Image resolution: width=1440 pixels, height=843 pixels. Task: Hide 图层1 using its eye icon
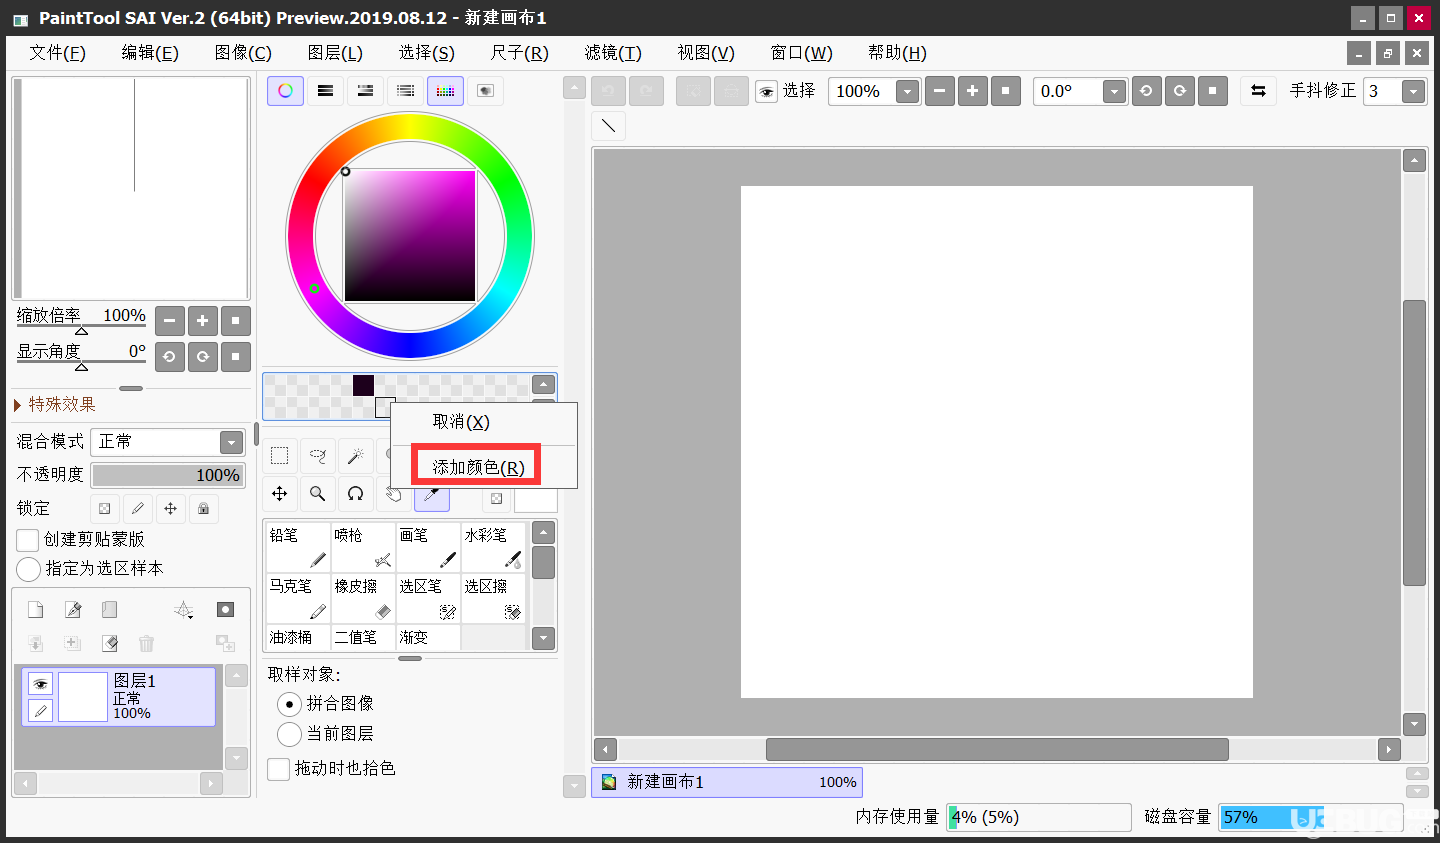coord(40,684)
